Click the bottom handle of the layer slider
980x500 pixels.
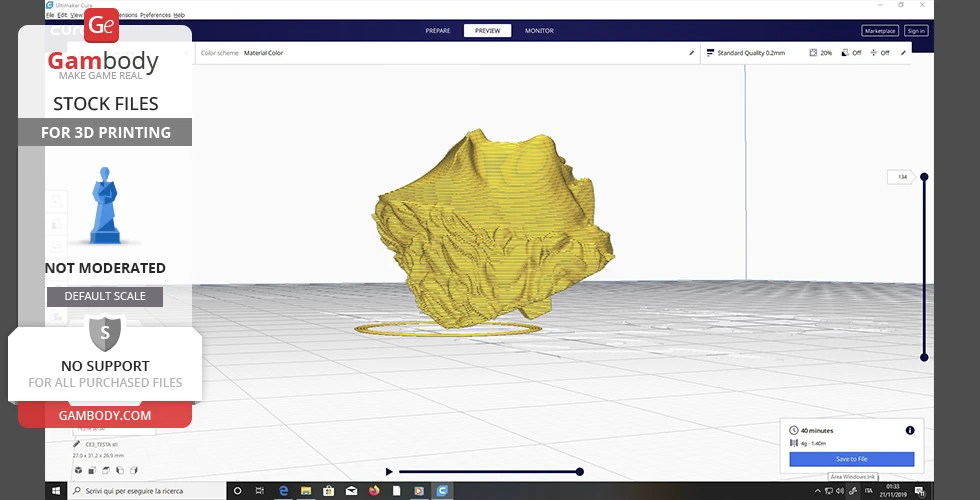pos(924,357)
